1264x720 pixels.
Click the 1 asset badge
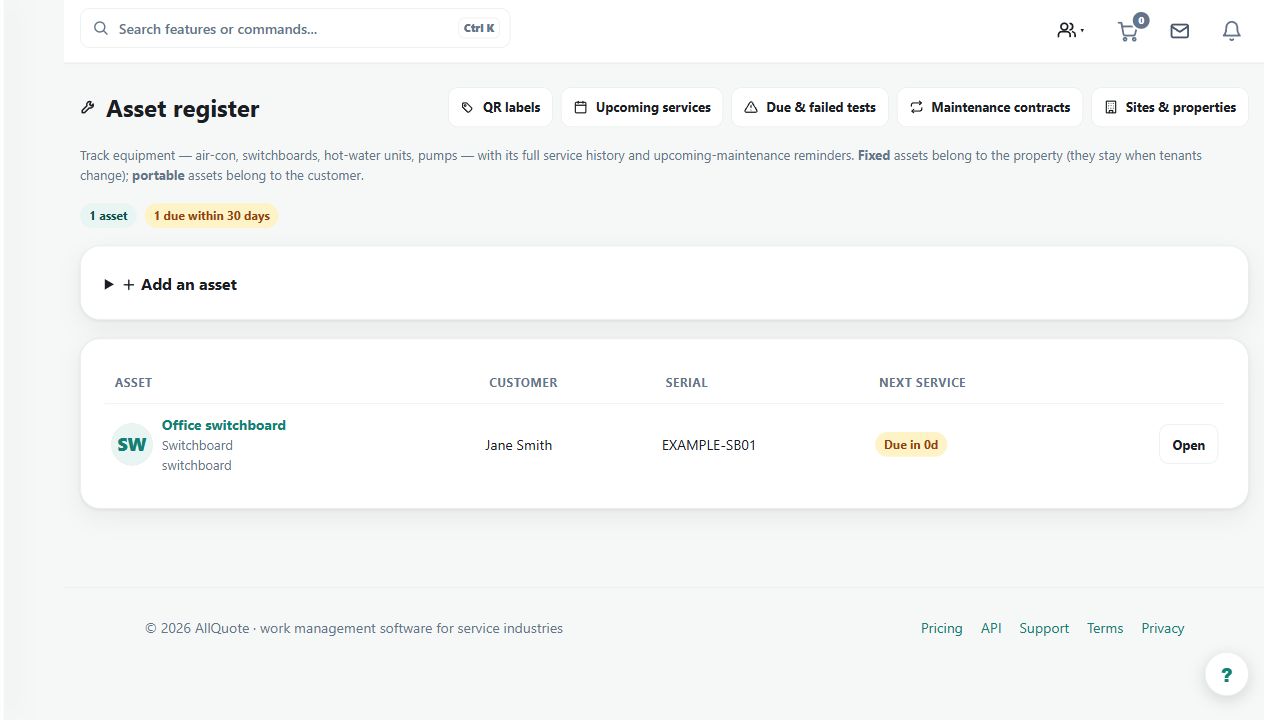108,216
